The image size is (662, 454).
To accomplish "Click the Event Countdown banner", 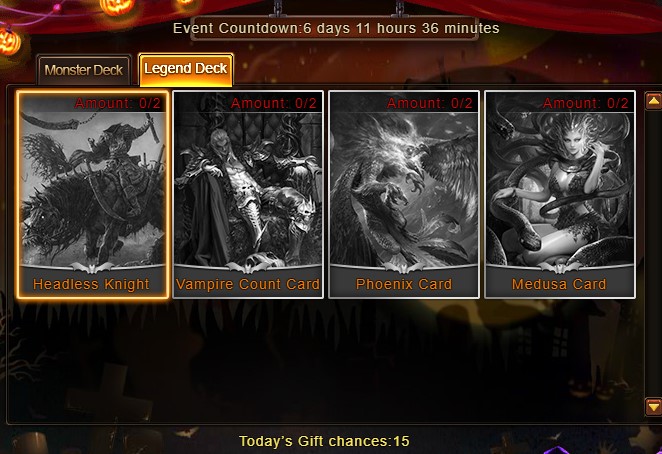I will 335,28.
